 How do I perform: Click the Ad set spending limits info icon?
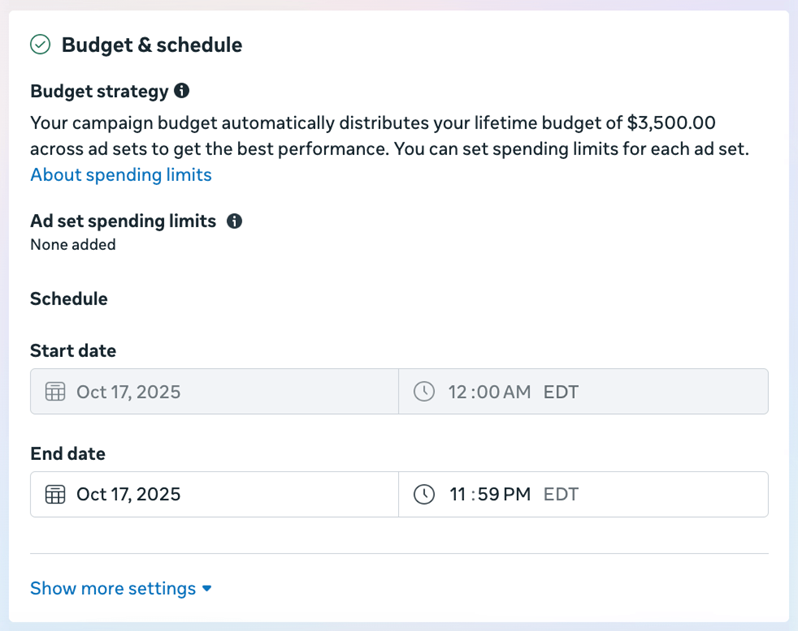pos(234,221)
